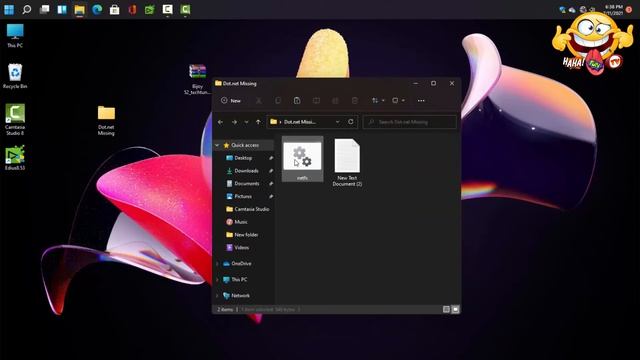Image resolution: width=640 pixels, height=360 pixels.
Task: Select the New Text Document (2) file
Action: tap(347, 162)
